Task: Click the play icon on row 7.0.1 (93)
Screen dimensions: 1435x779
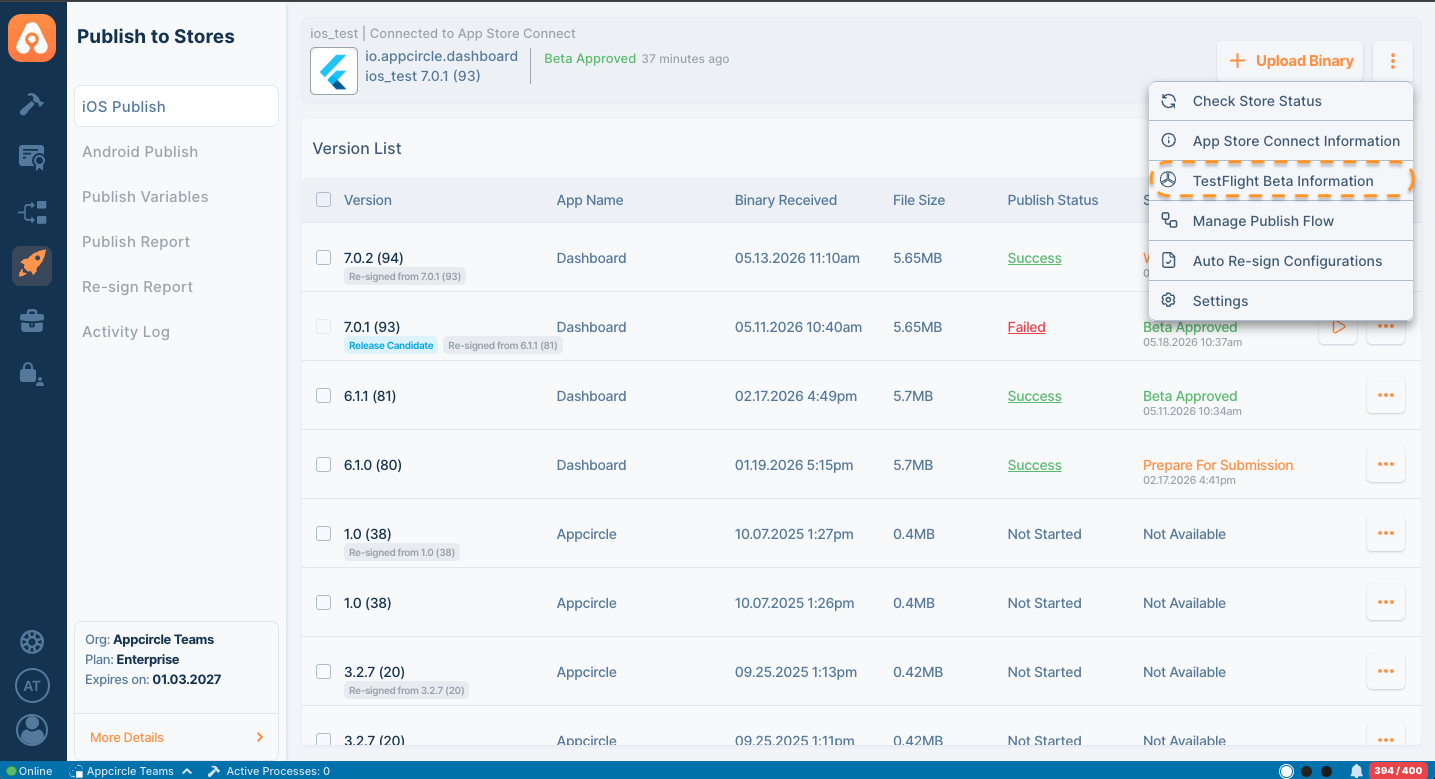Action: tap(1338, 327)
